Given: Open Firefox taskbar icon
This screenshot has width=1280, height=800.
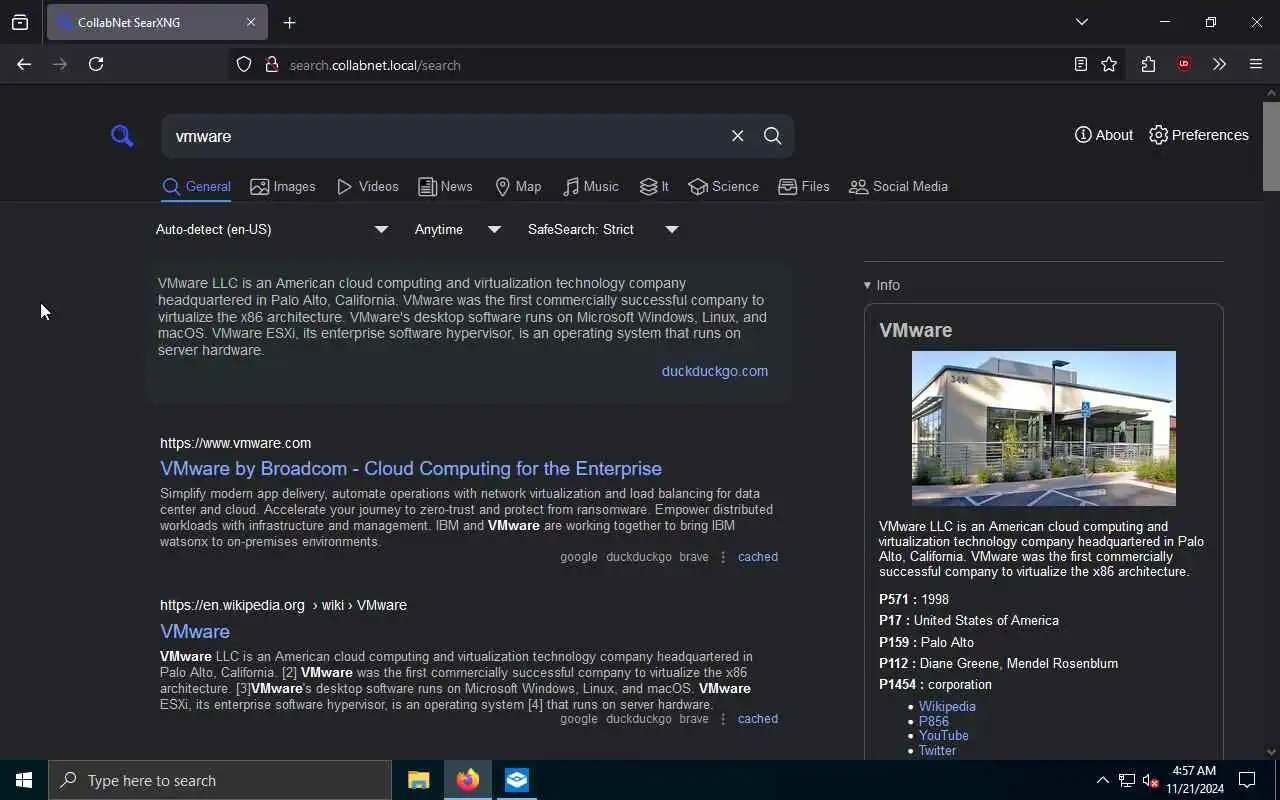Looking at the screenshot, I should 467,780.
